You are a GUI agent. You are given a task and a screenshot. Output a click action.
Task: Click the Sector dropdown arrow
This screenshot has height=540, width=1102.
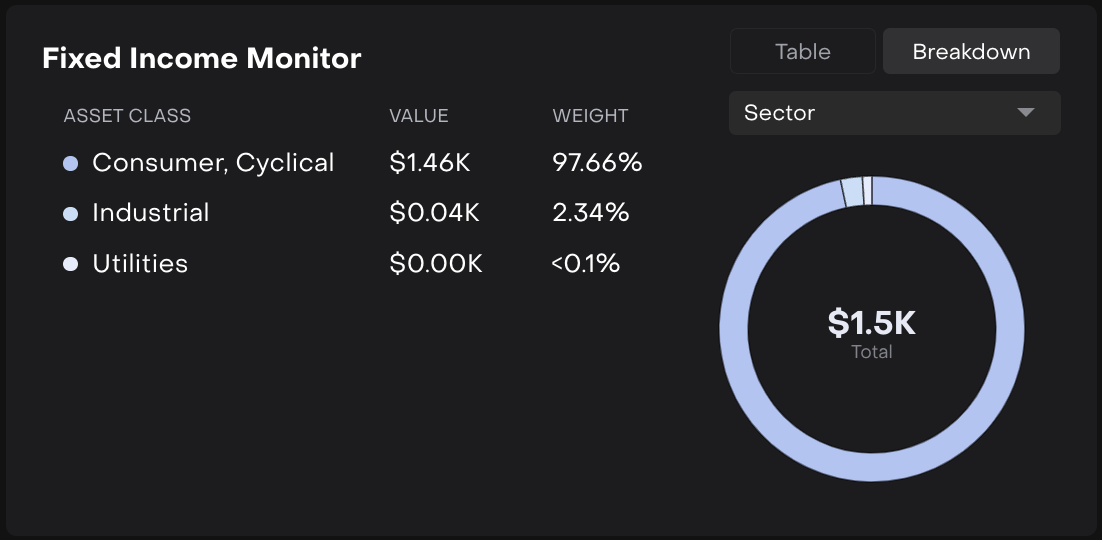click(1025, 113)
